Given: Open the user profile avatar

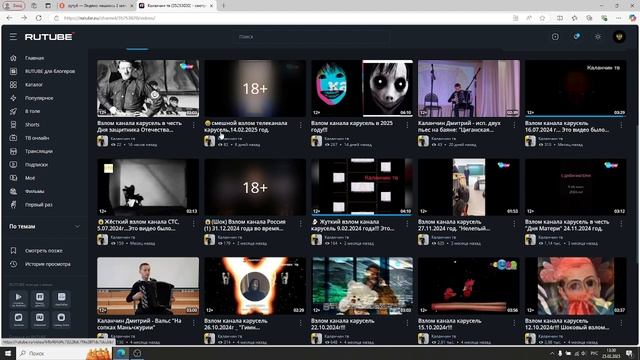Looking at the screenshot, I should pos(619,37).
